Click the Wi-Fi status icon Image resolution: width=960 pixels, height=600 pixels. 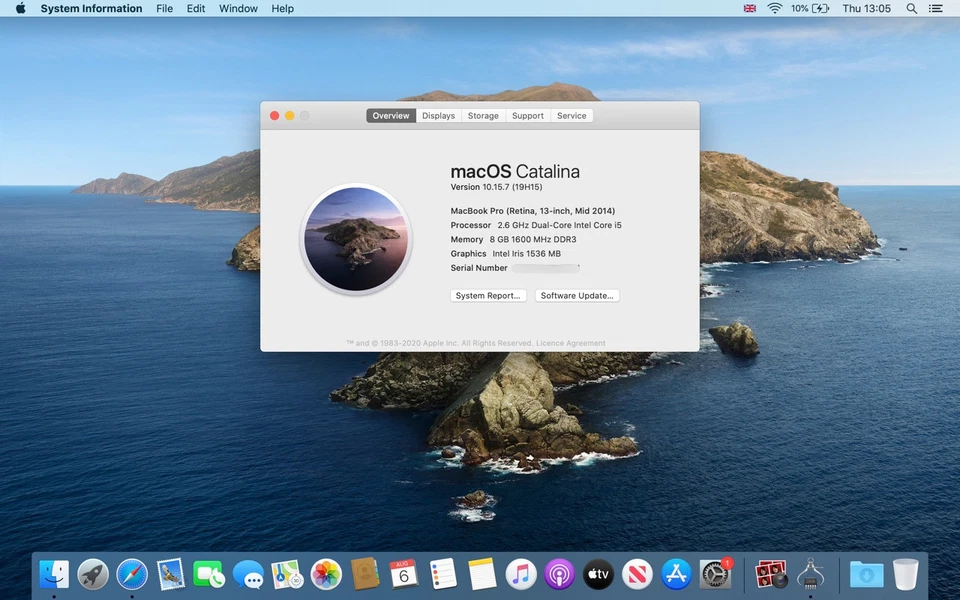tap(774, 9)
